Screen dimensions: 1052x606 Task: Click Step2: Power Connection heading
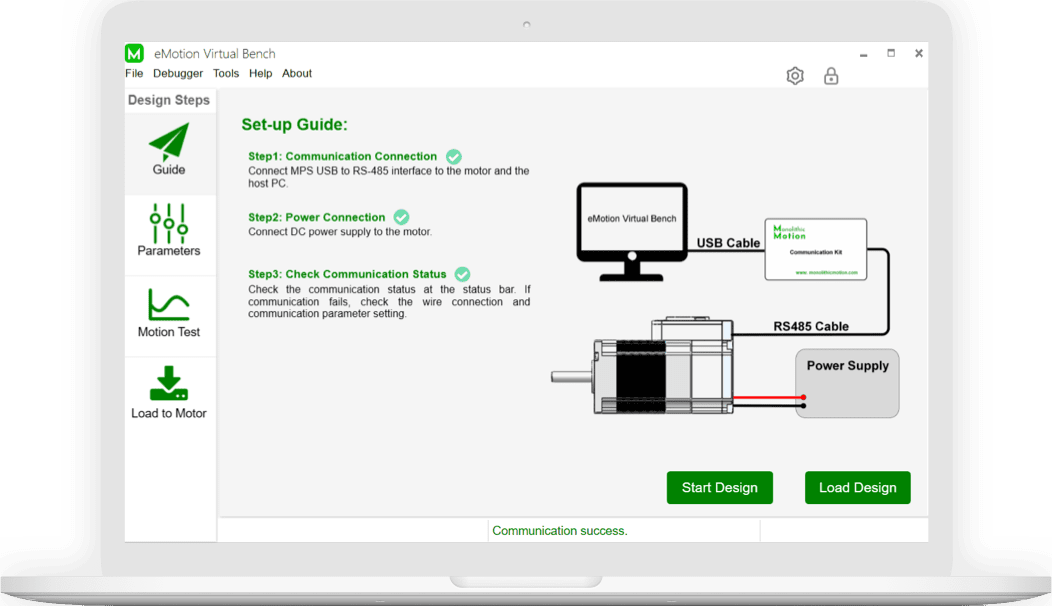[317, 217]
